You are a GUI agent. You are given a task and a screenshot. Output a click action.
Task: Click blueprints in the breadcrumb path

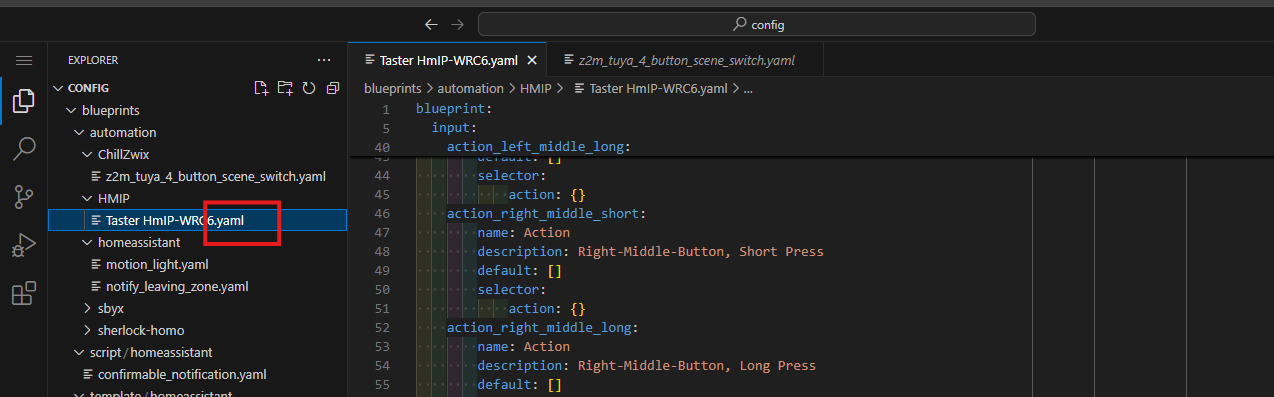392,88
